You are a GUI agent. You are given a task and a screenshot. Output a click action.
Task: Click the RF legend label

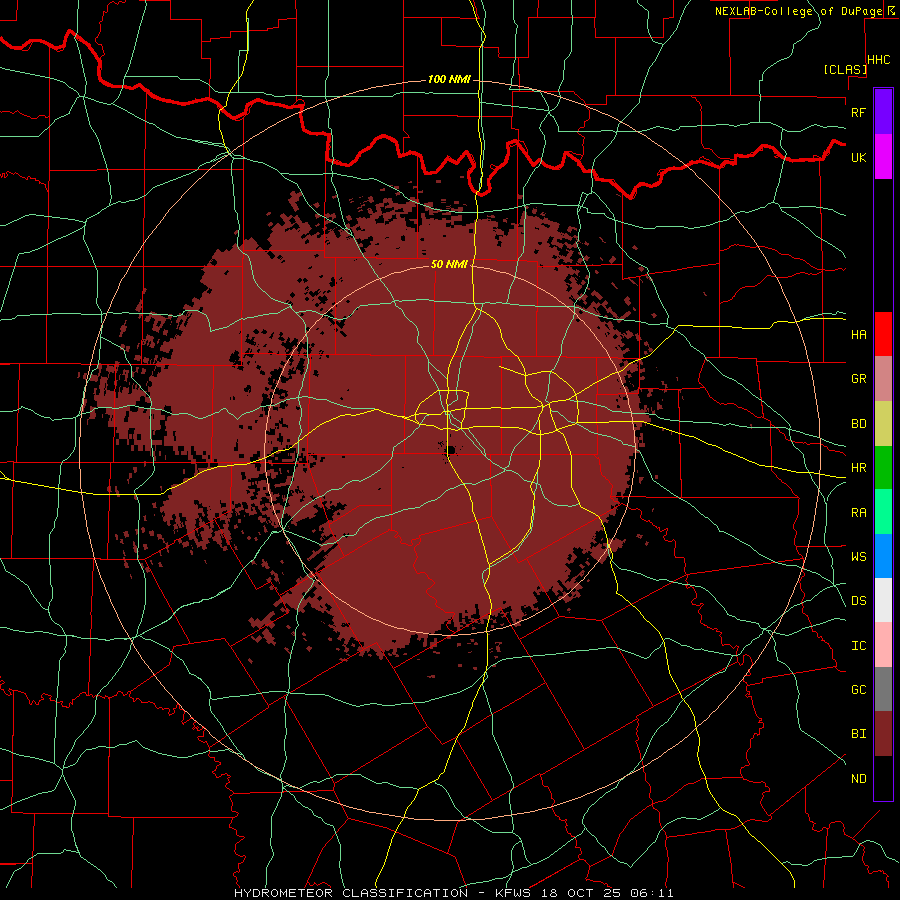859,112
